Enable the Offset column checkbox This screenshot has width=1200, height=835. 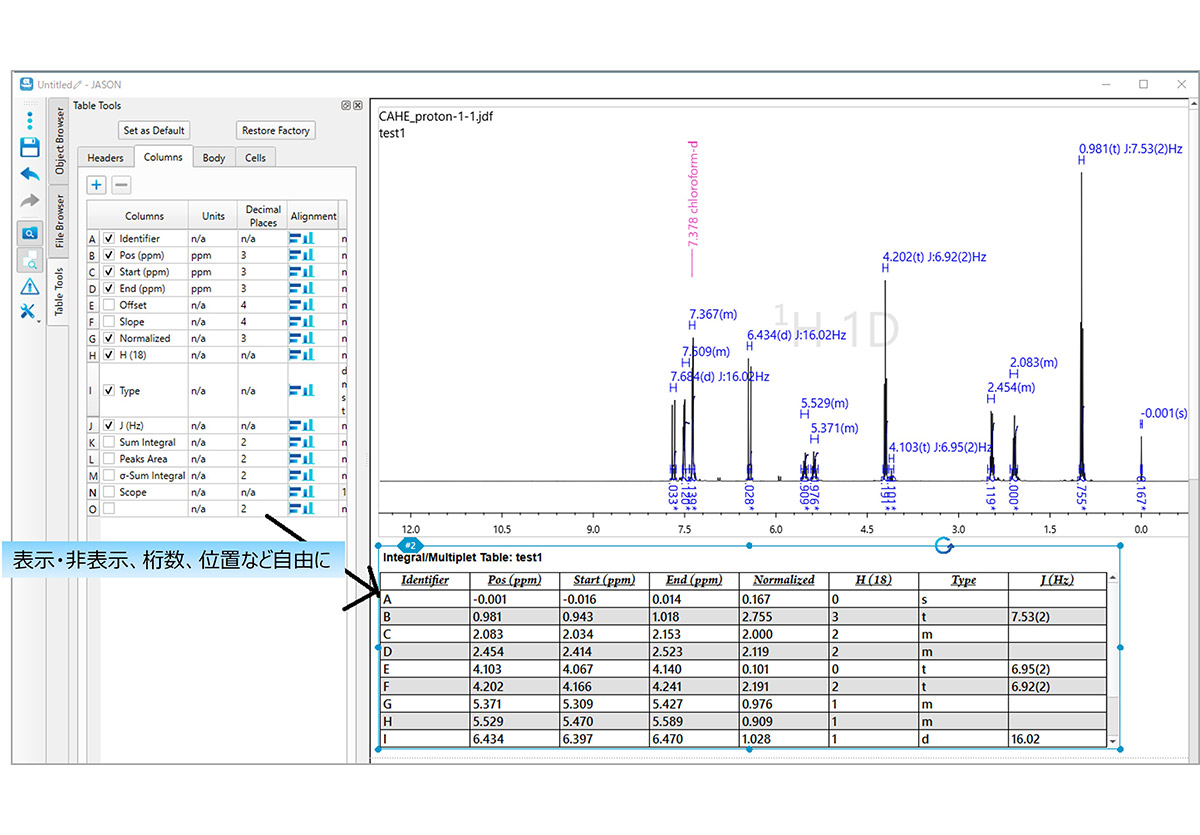[x=109, y=305]
